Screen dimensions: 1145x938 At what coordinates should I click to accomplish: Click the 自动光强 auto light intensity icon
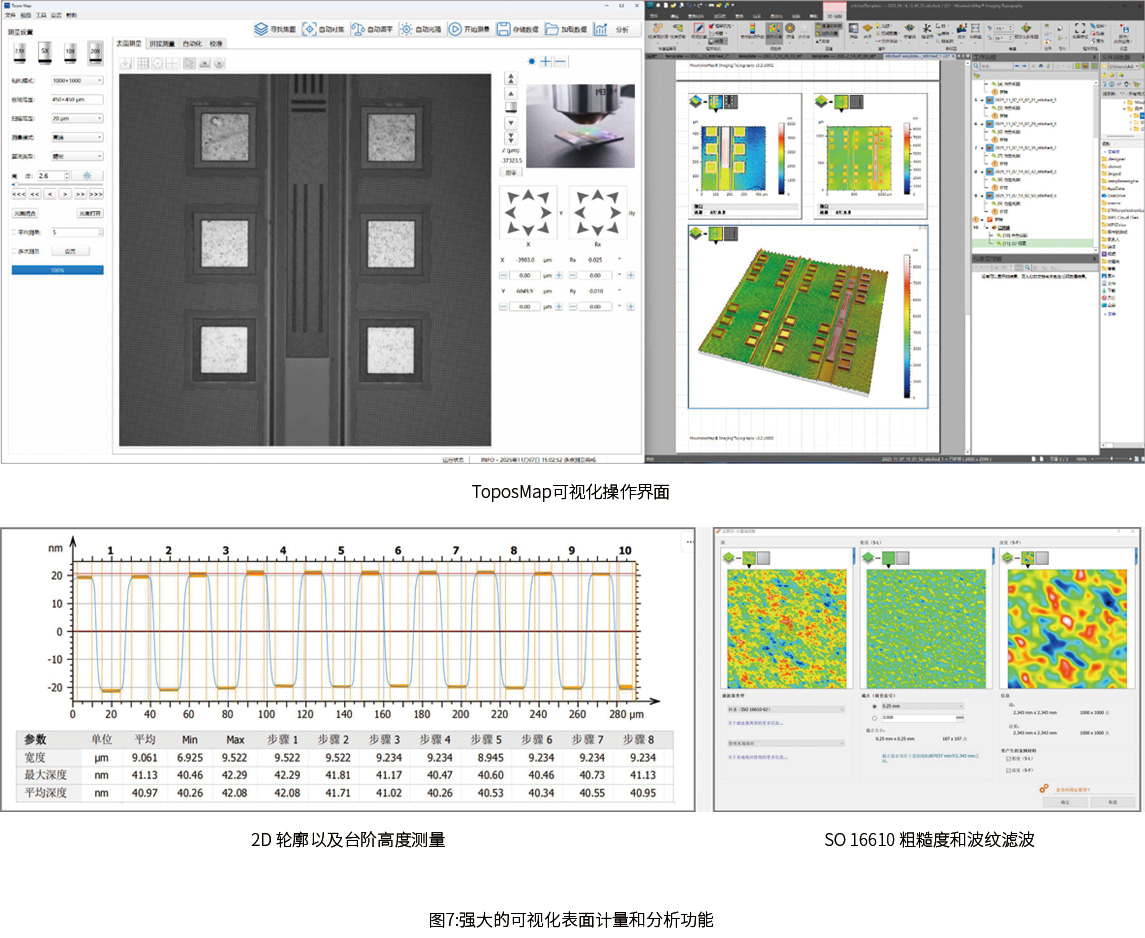407,30
